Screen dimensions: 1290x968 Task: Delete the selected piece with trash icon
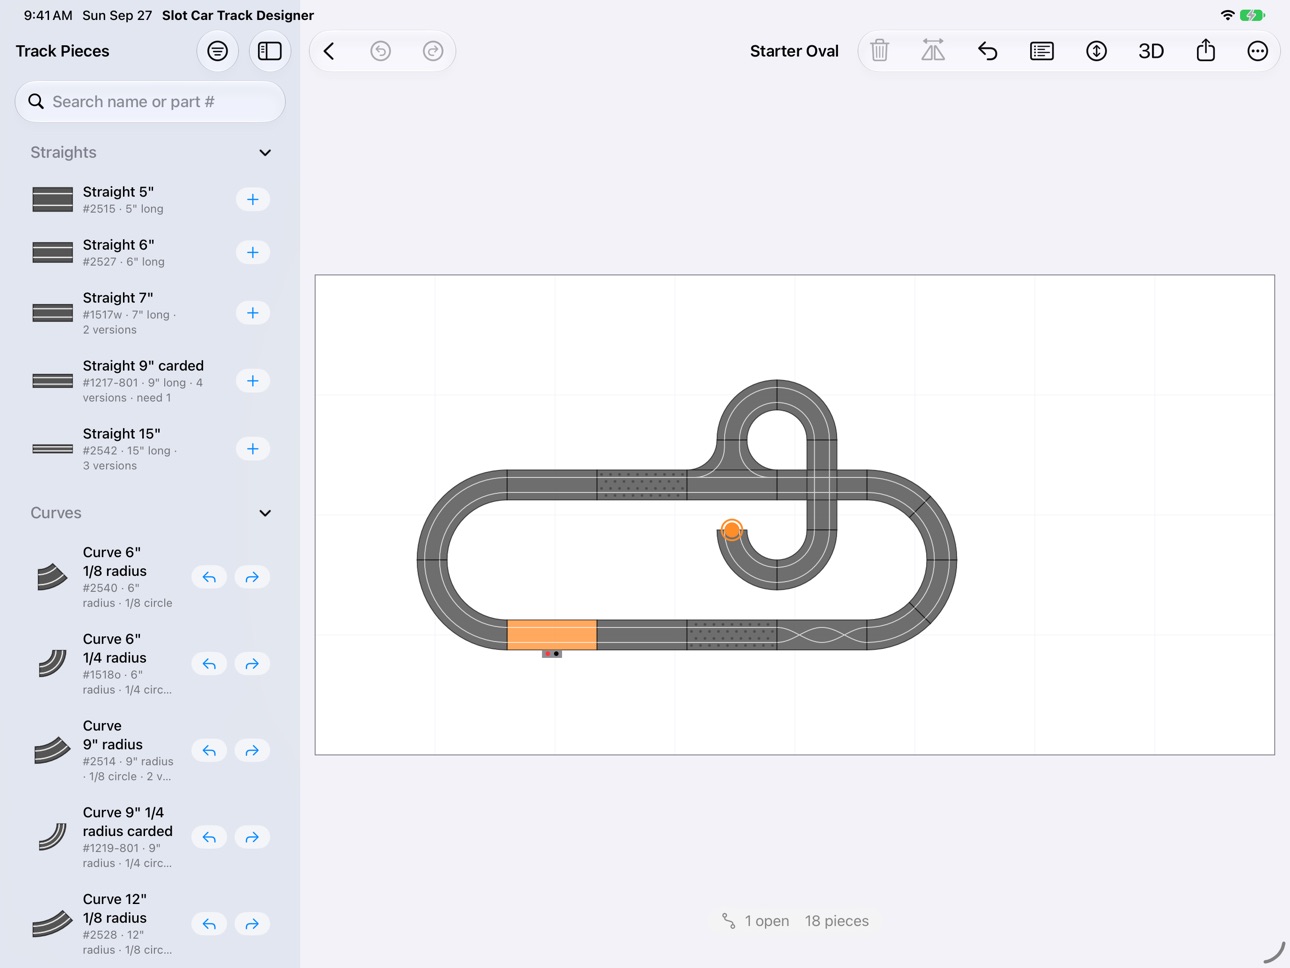tap(880, 51)
